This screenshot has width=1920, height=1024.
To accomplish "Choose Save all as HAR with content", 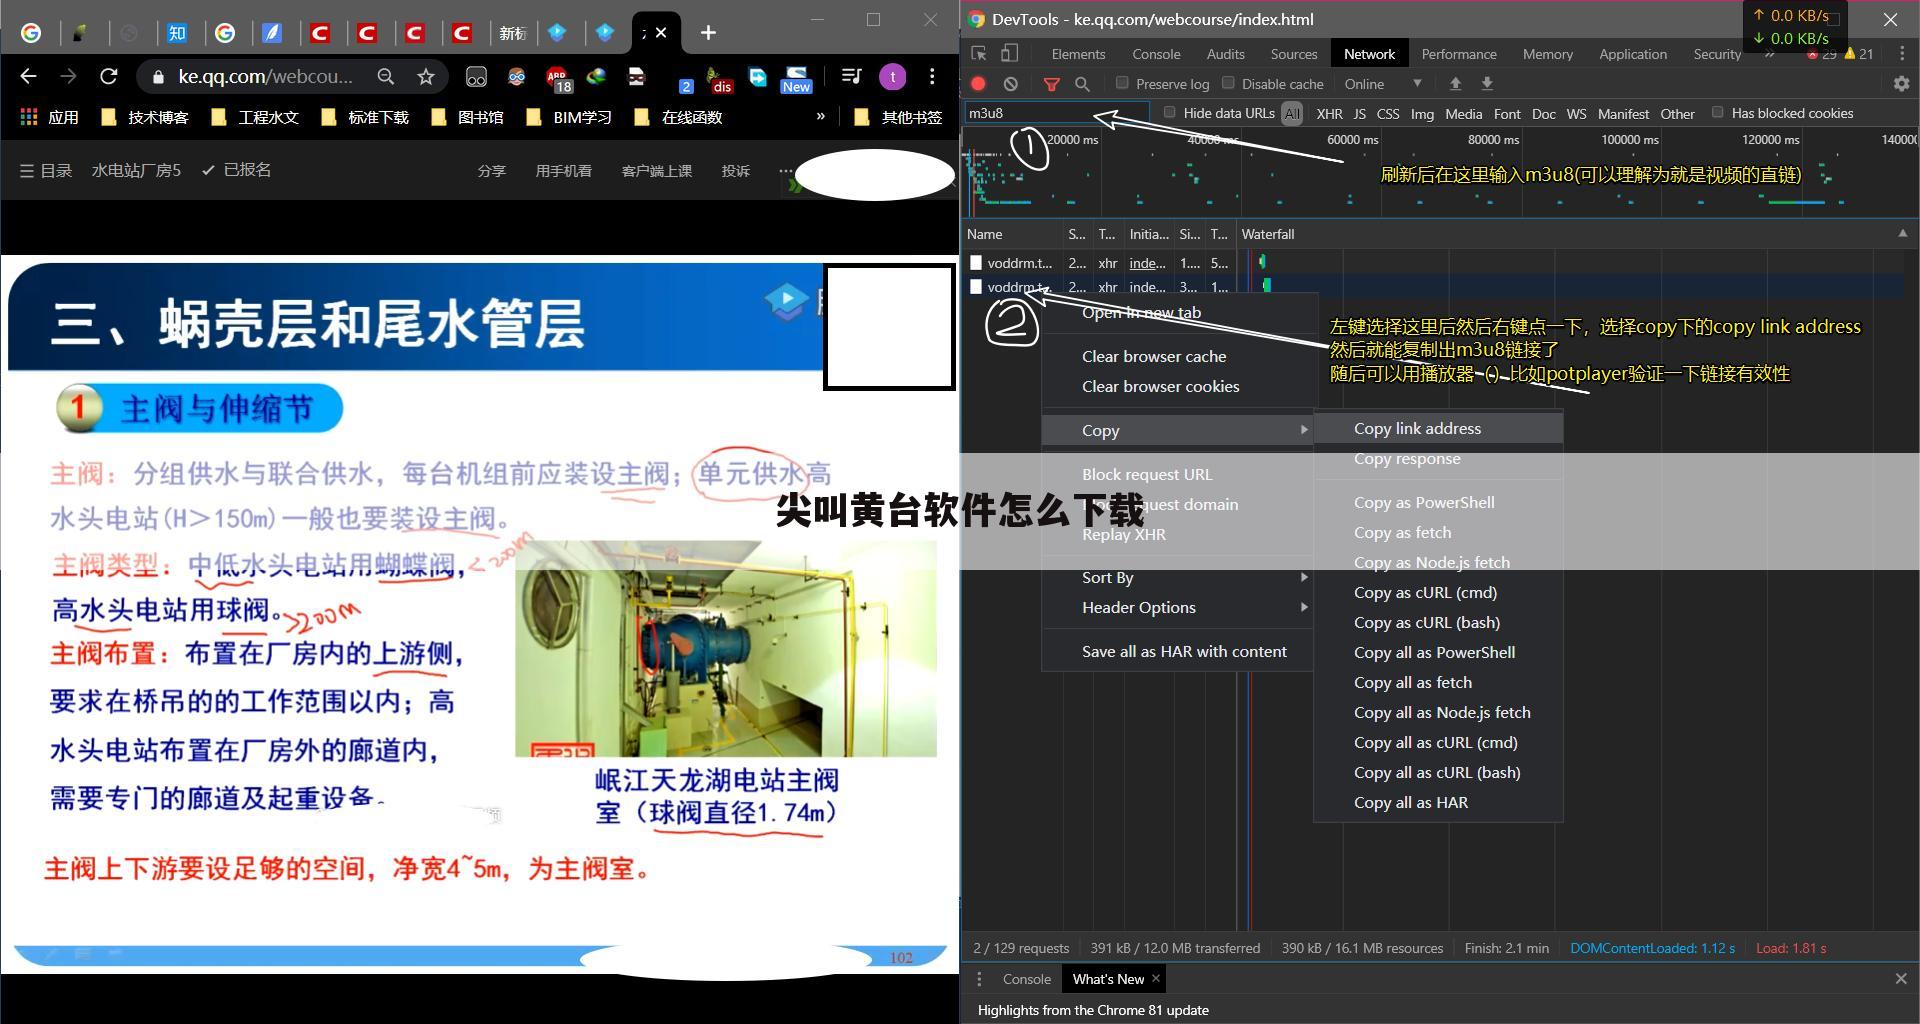I will 1177,651.
